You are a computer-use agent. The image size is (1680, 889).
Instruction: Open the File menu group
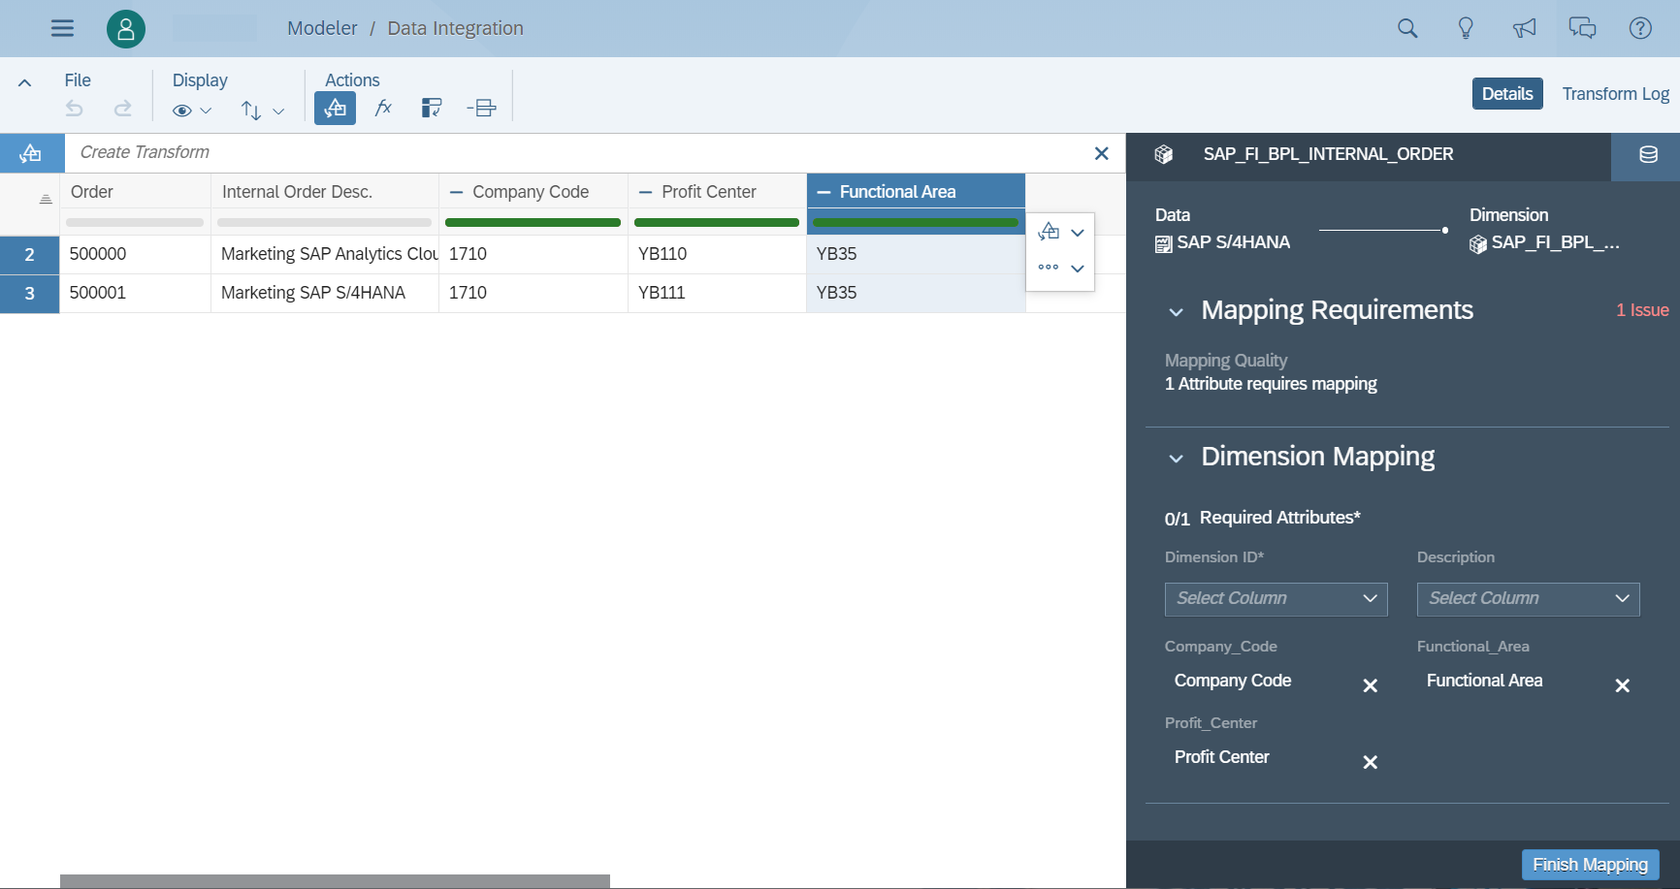pyautogui.click(x=77, y=80)
